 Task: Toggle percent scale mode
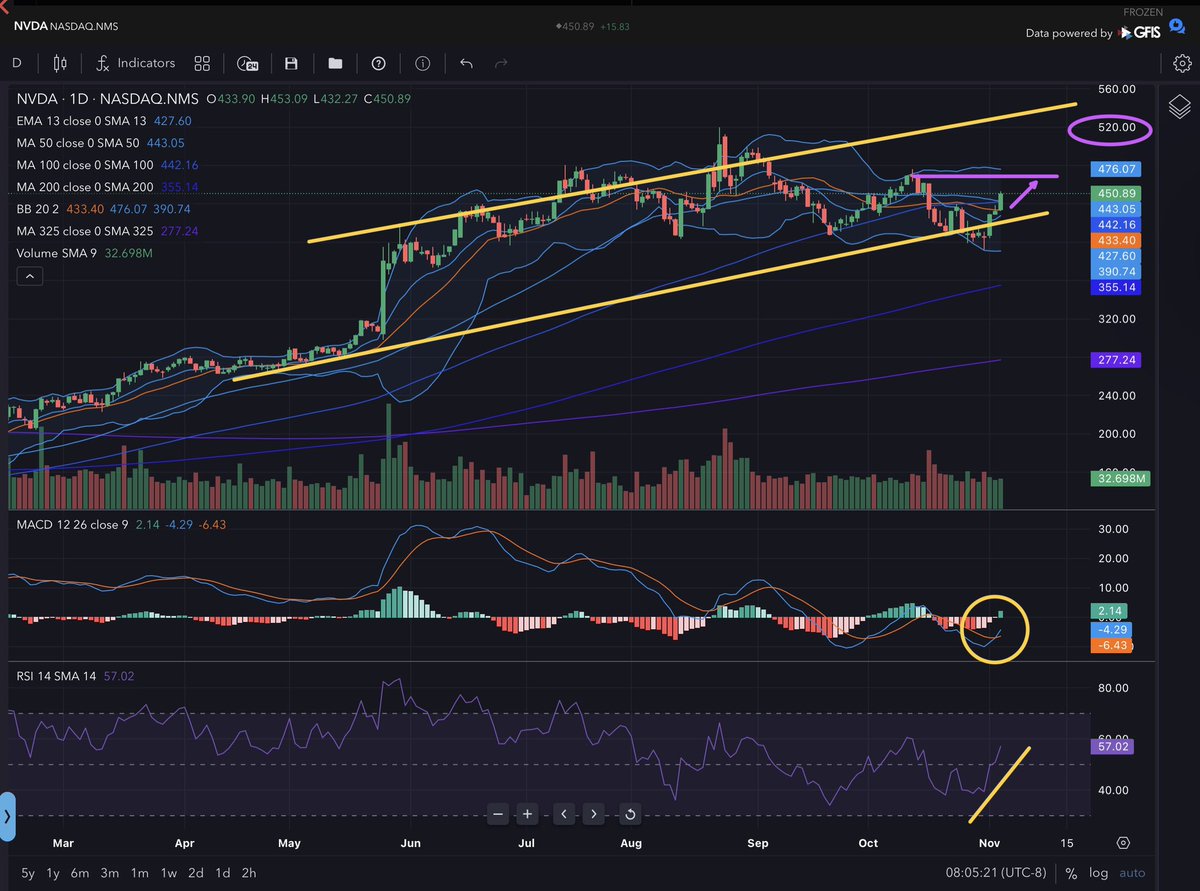[x=1071, y=872]
